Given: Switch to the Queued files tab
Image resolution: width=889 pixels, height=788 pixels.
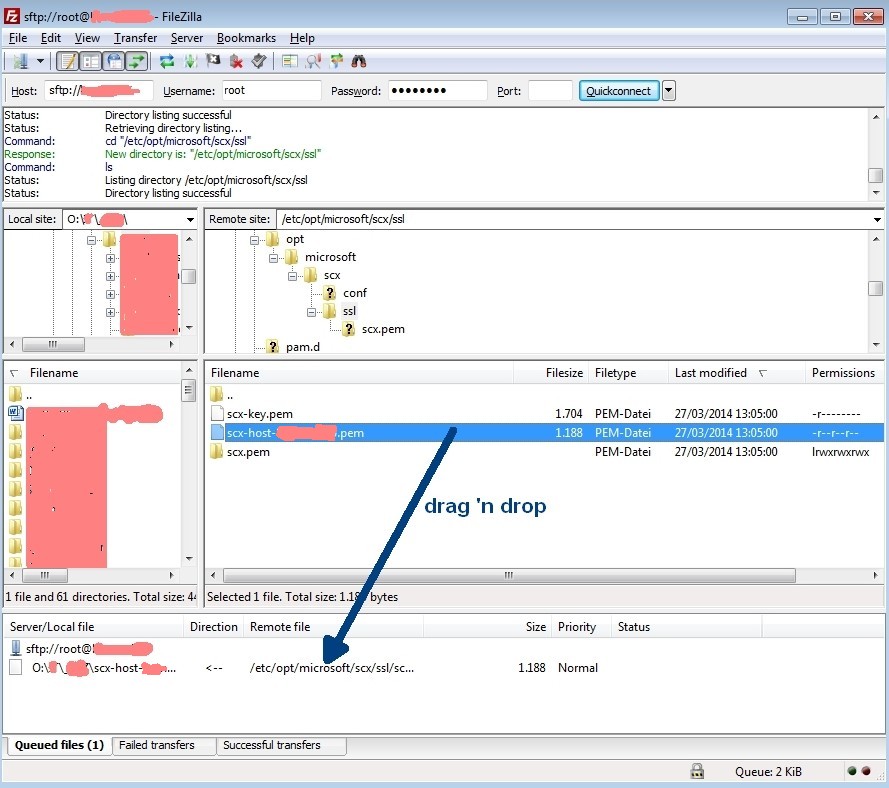Looking at the screenshot, I should pyautogui.click(x=59, y=745).
